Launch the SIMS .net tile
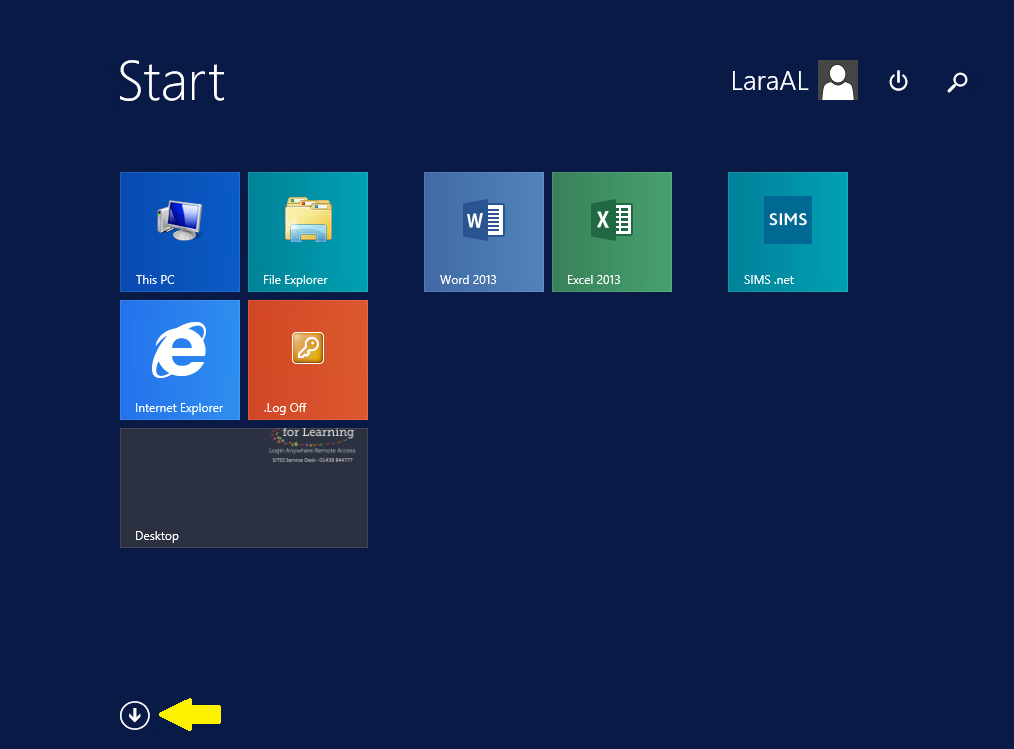The image size is (1014, 749). [x=788, y=232]
